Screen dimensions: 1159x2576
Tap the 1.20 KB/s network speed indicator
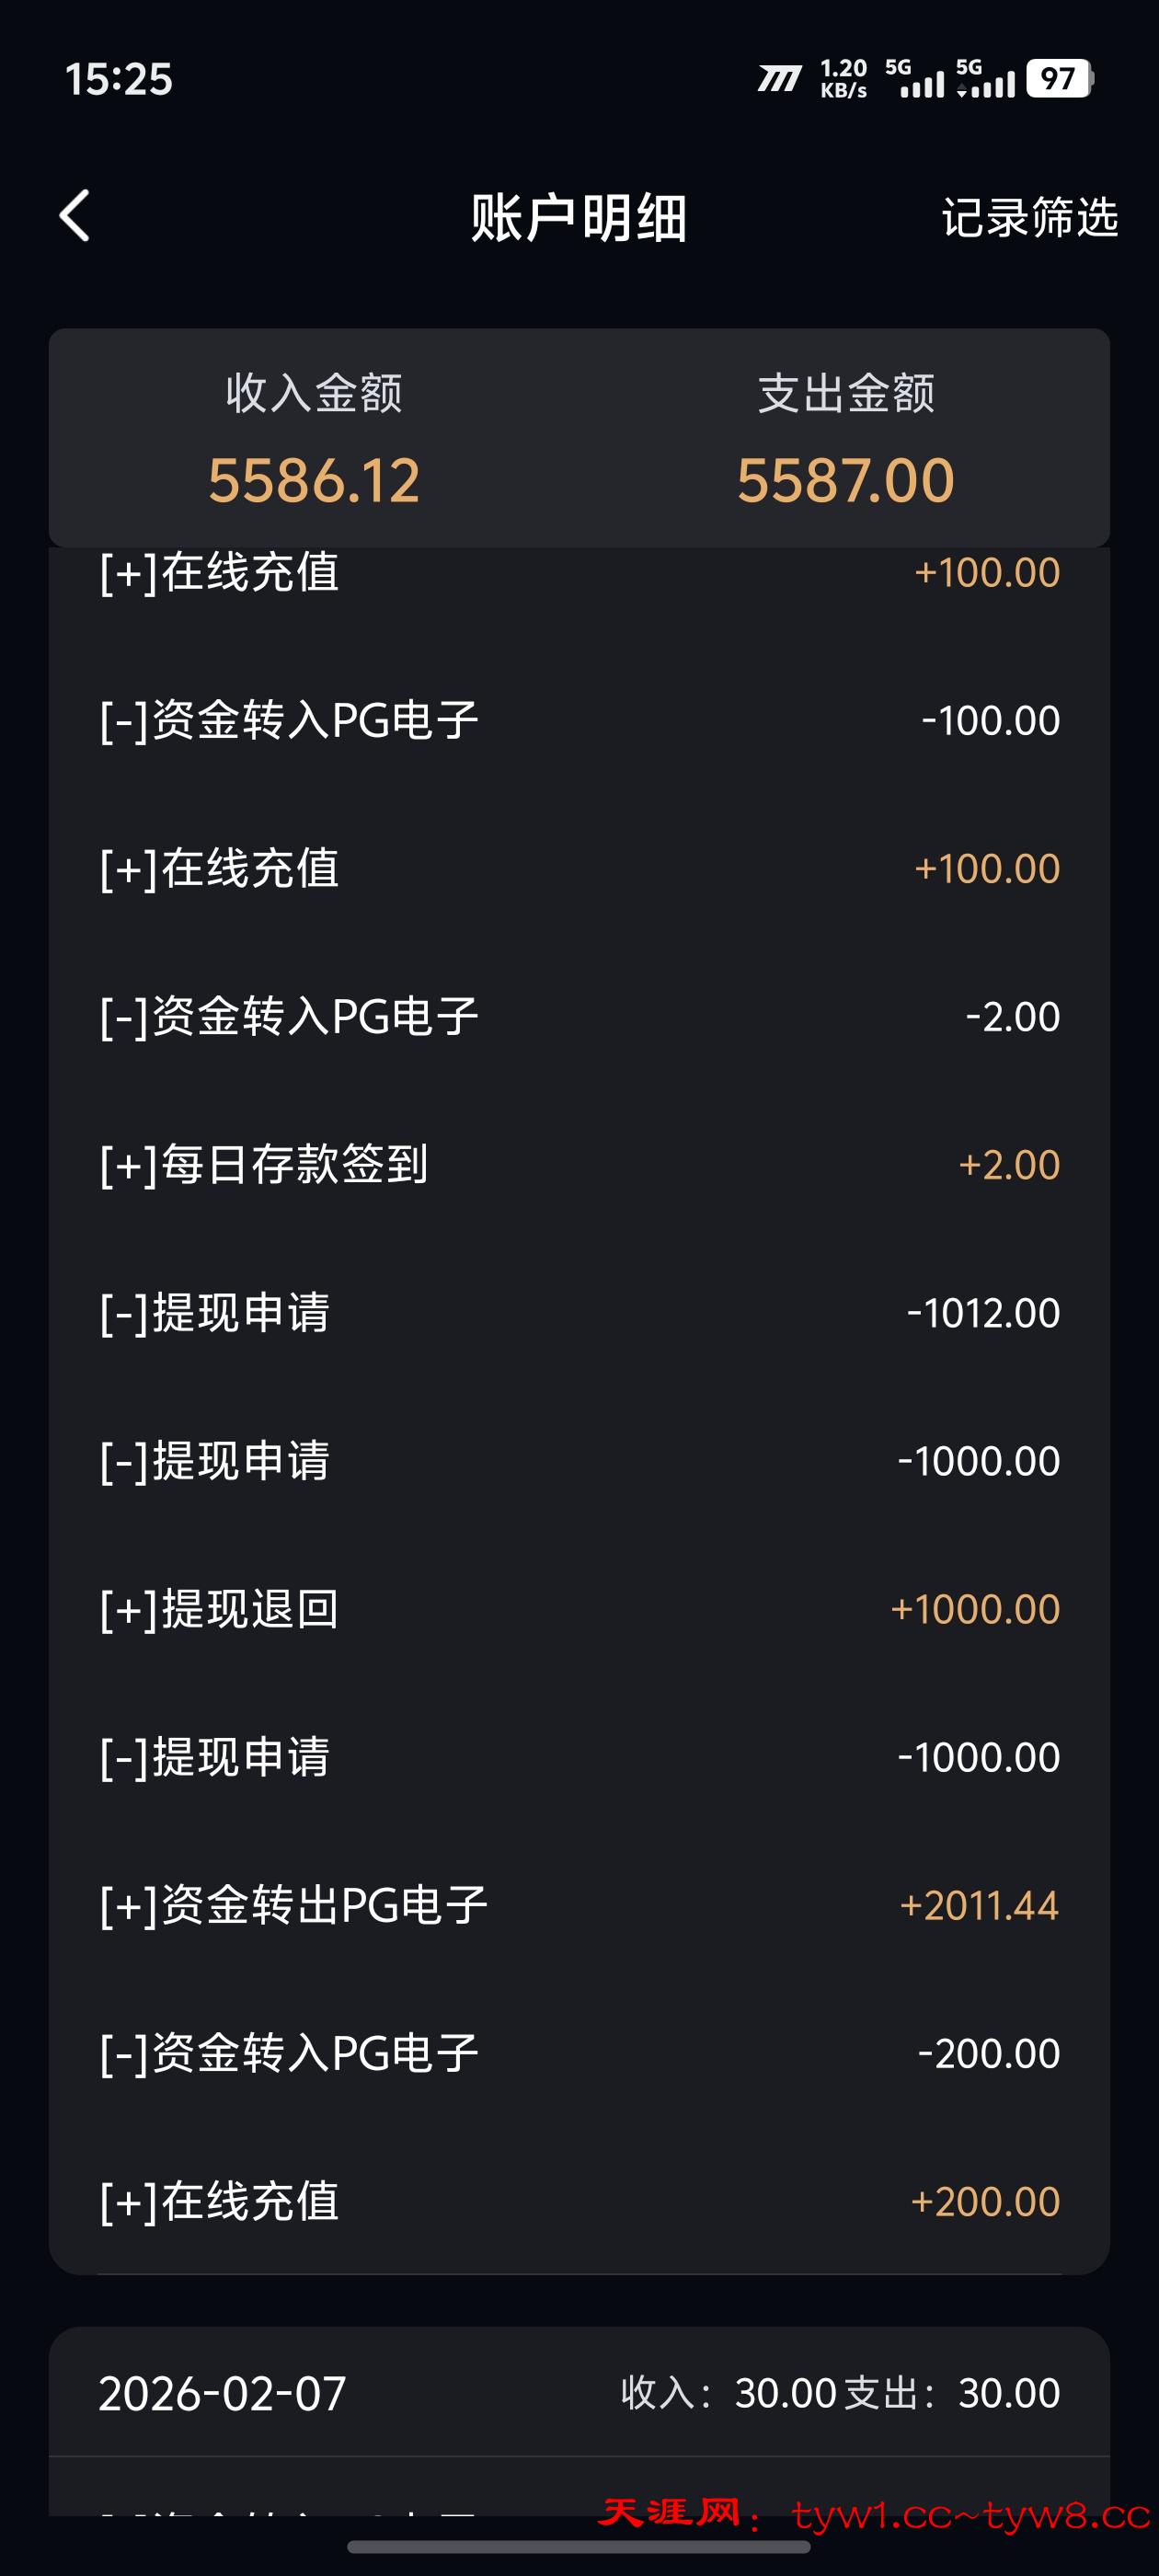[843, 79]
